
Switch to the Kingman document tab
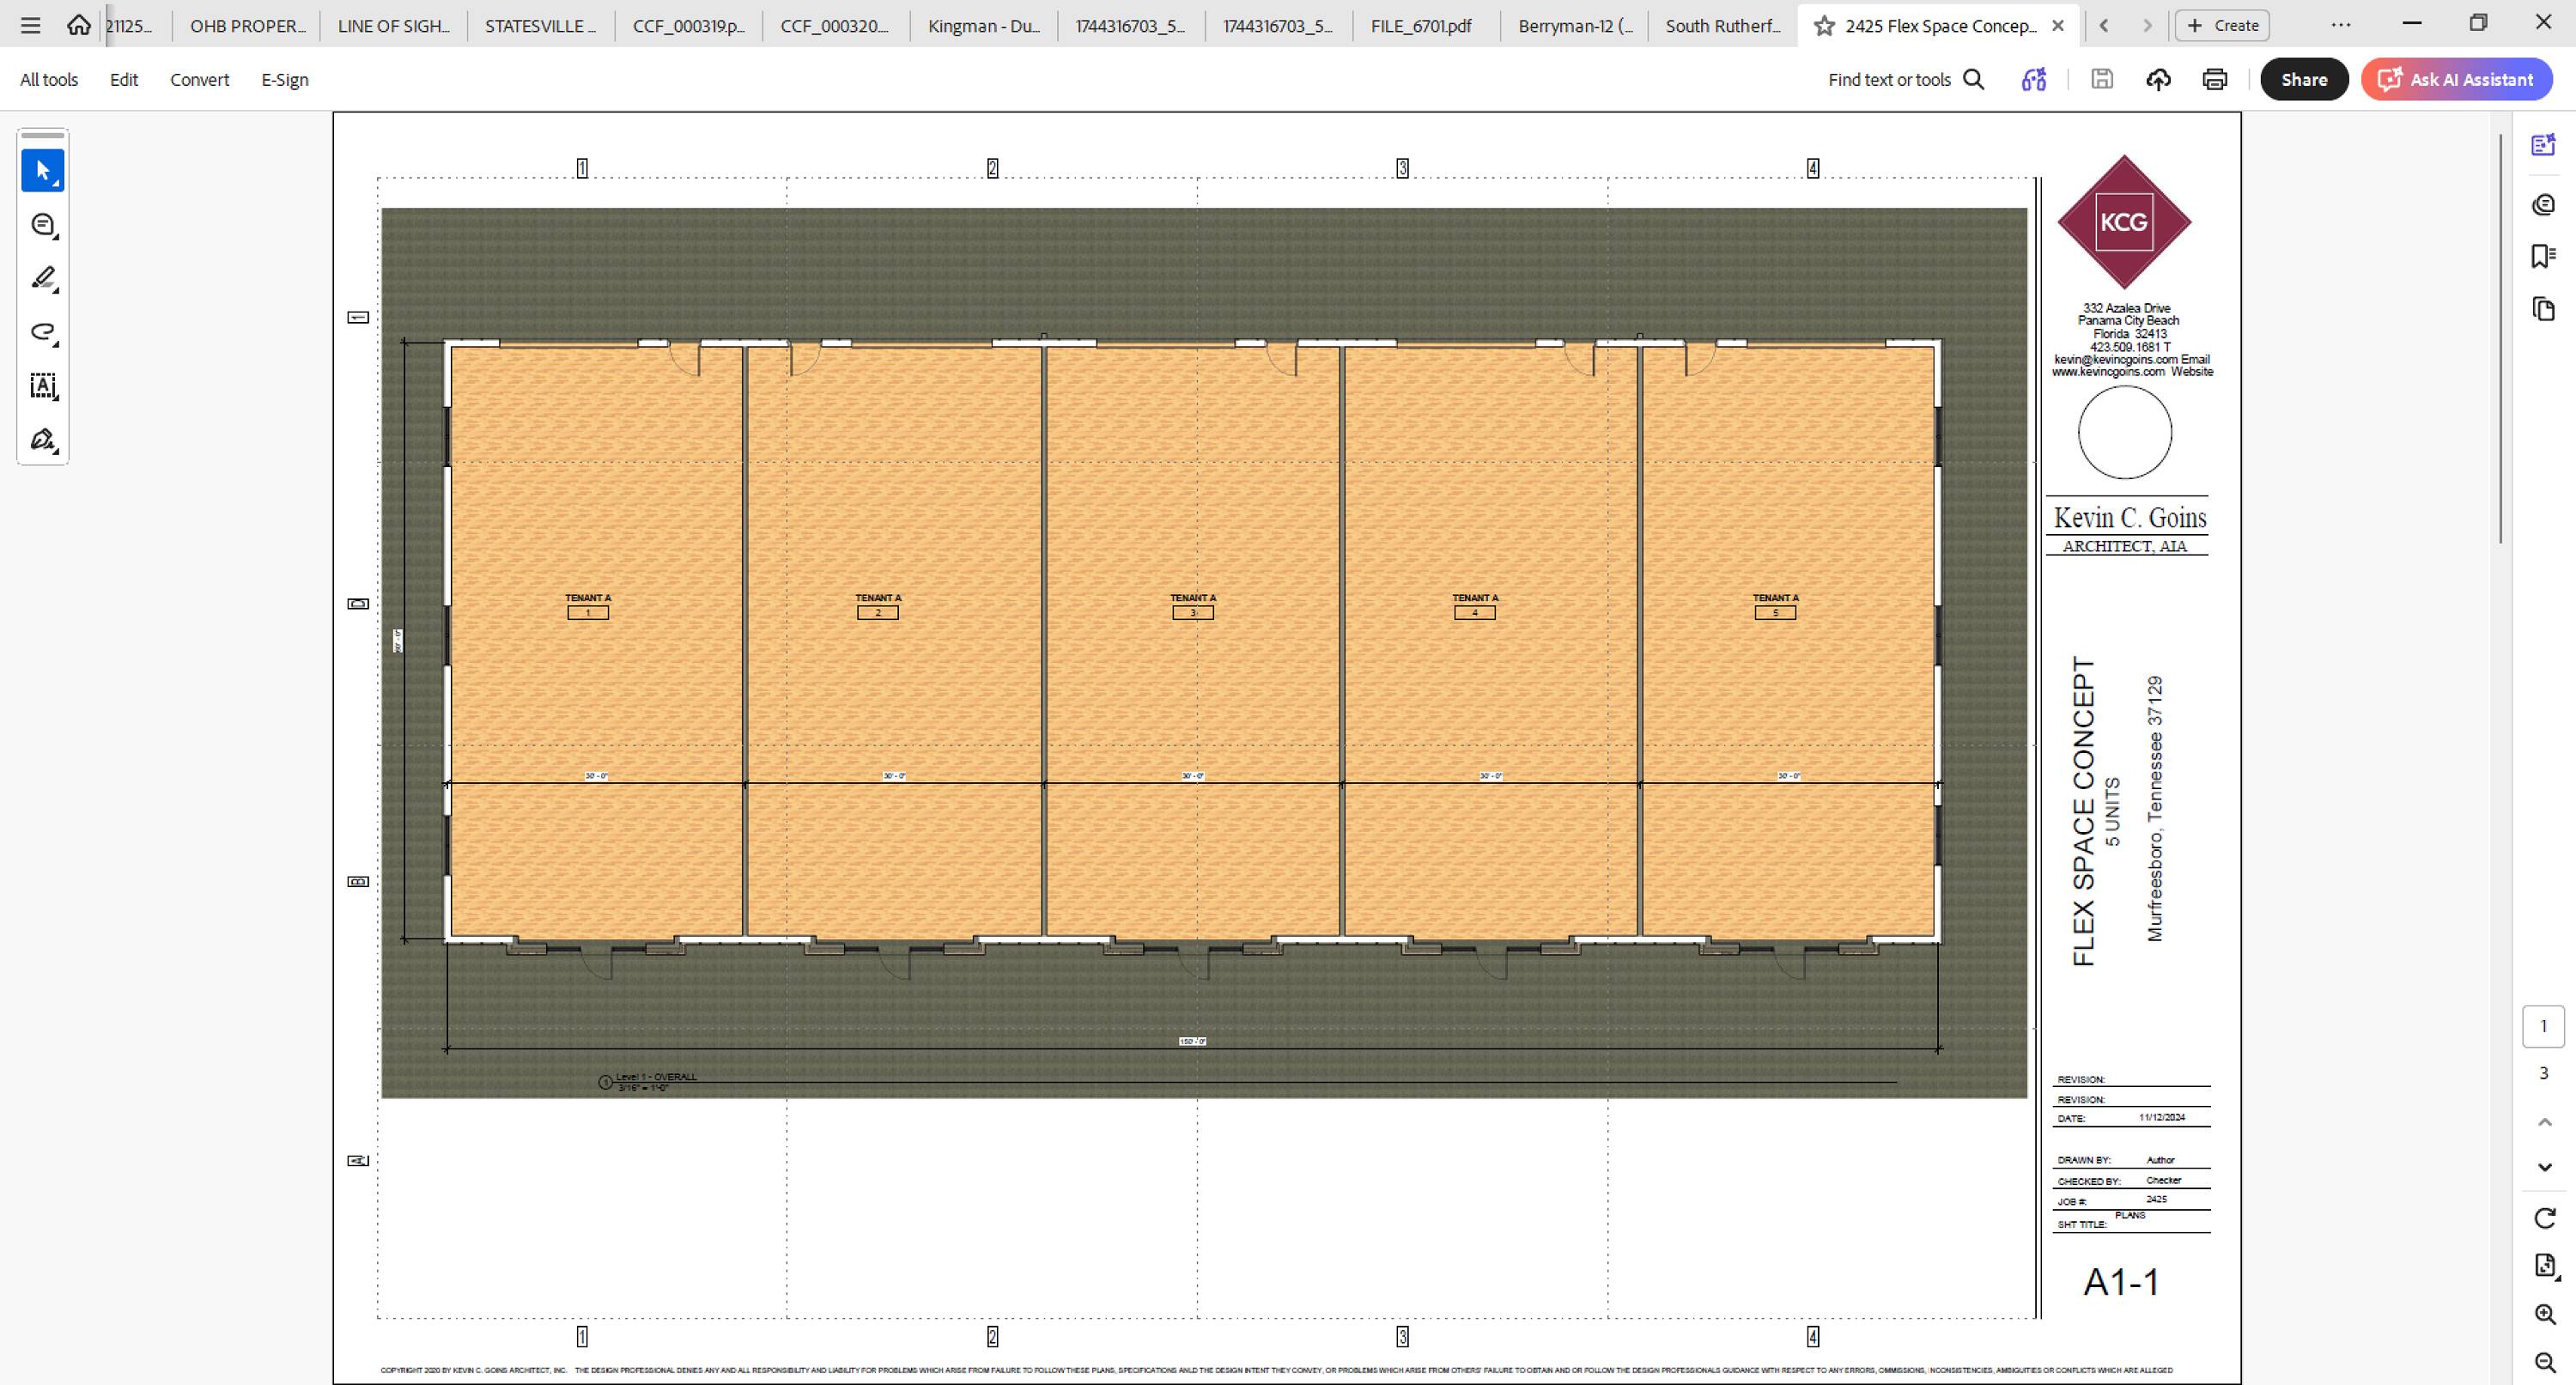coord(984,26)
